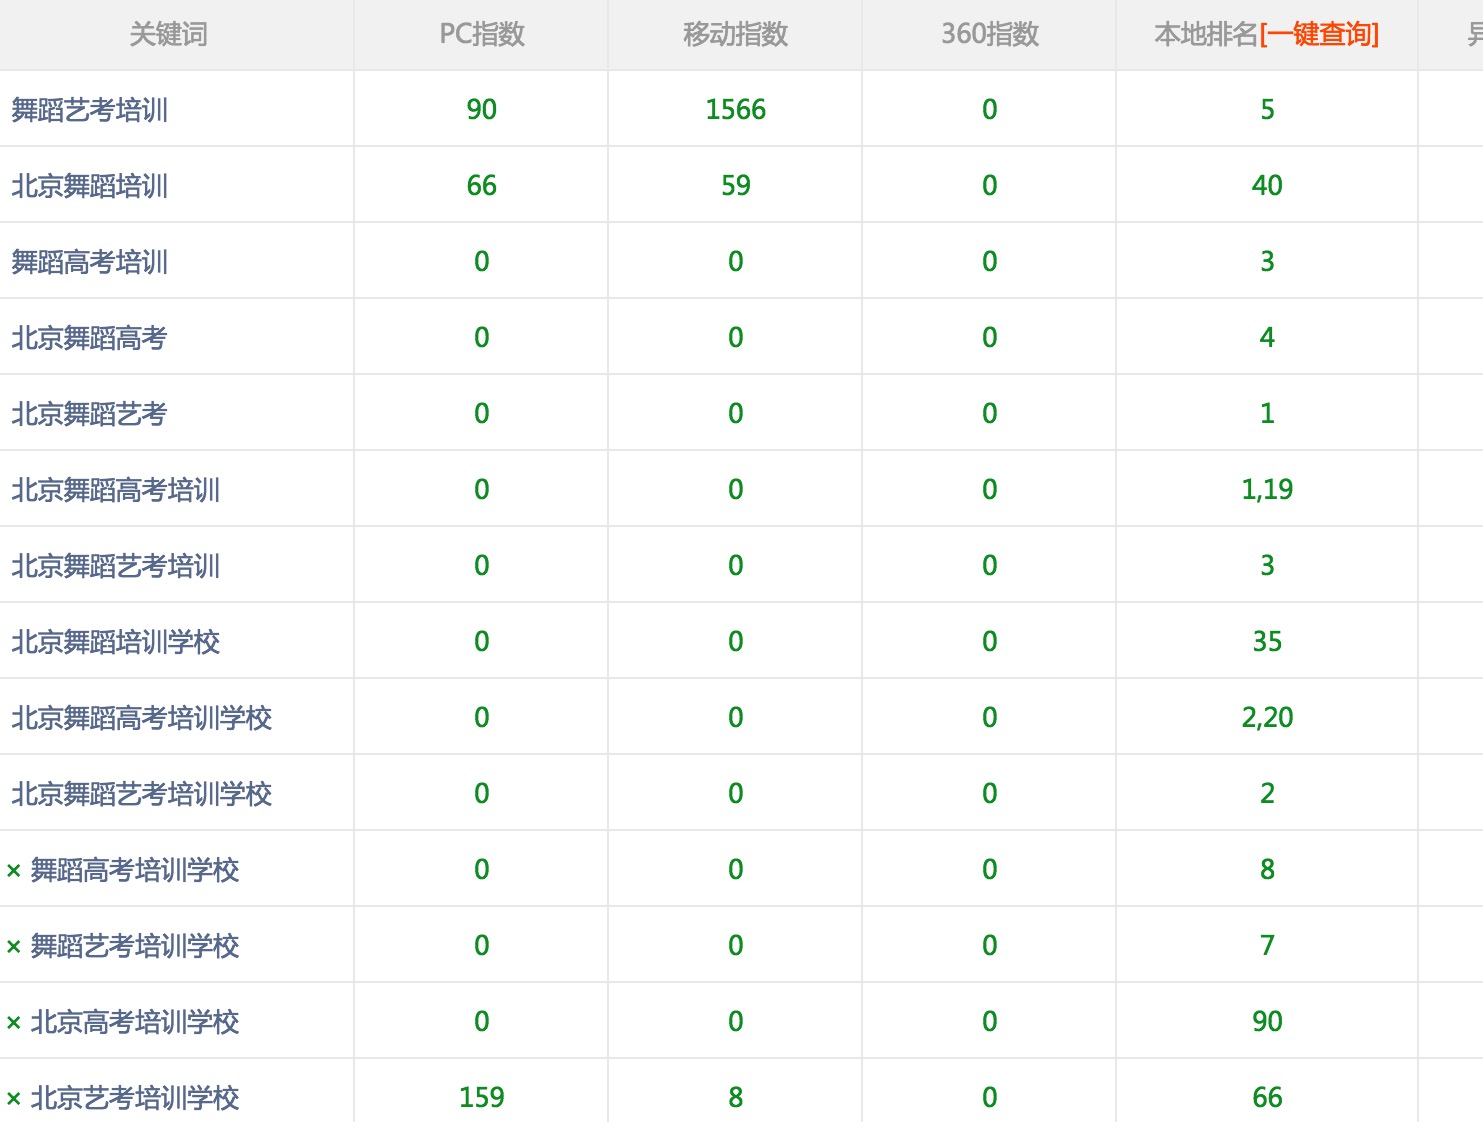Open keyword 北京舞蹈高考培训学校
This screenshot has width=1483, height=1122.
[141, 718]
